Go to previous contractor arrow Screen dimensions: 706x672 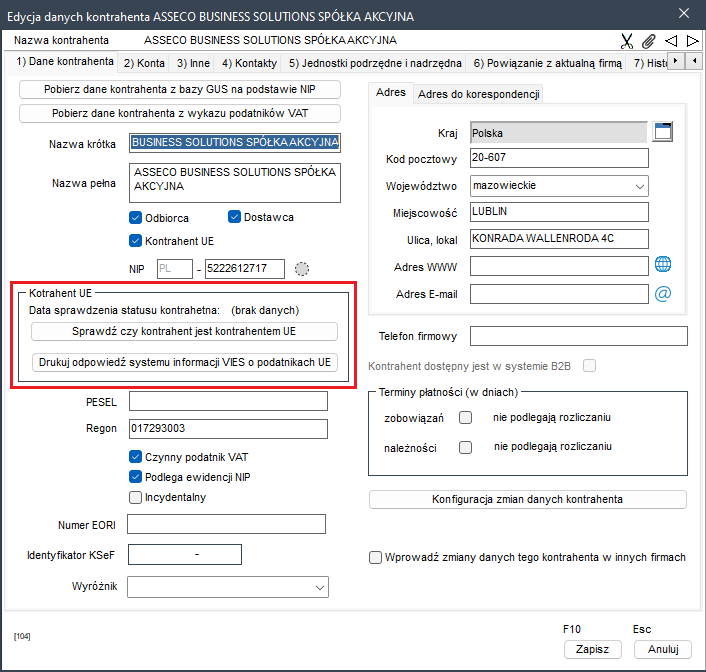671,41
